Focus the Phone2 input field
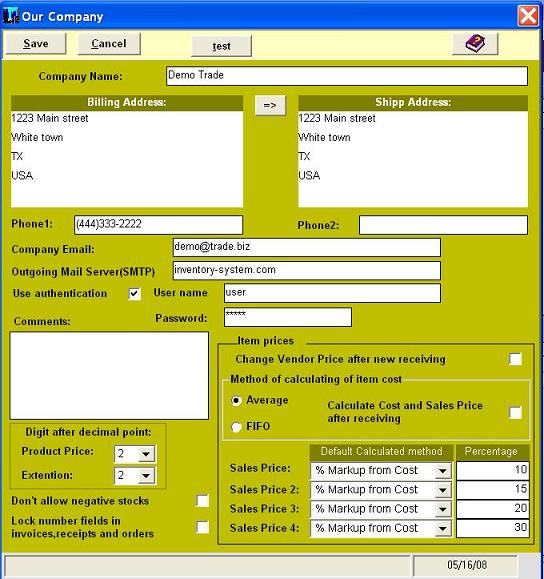Viewport: 544px width, 579px height. (443, 225)
